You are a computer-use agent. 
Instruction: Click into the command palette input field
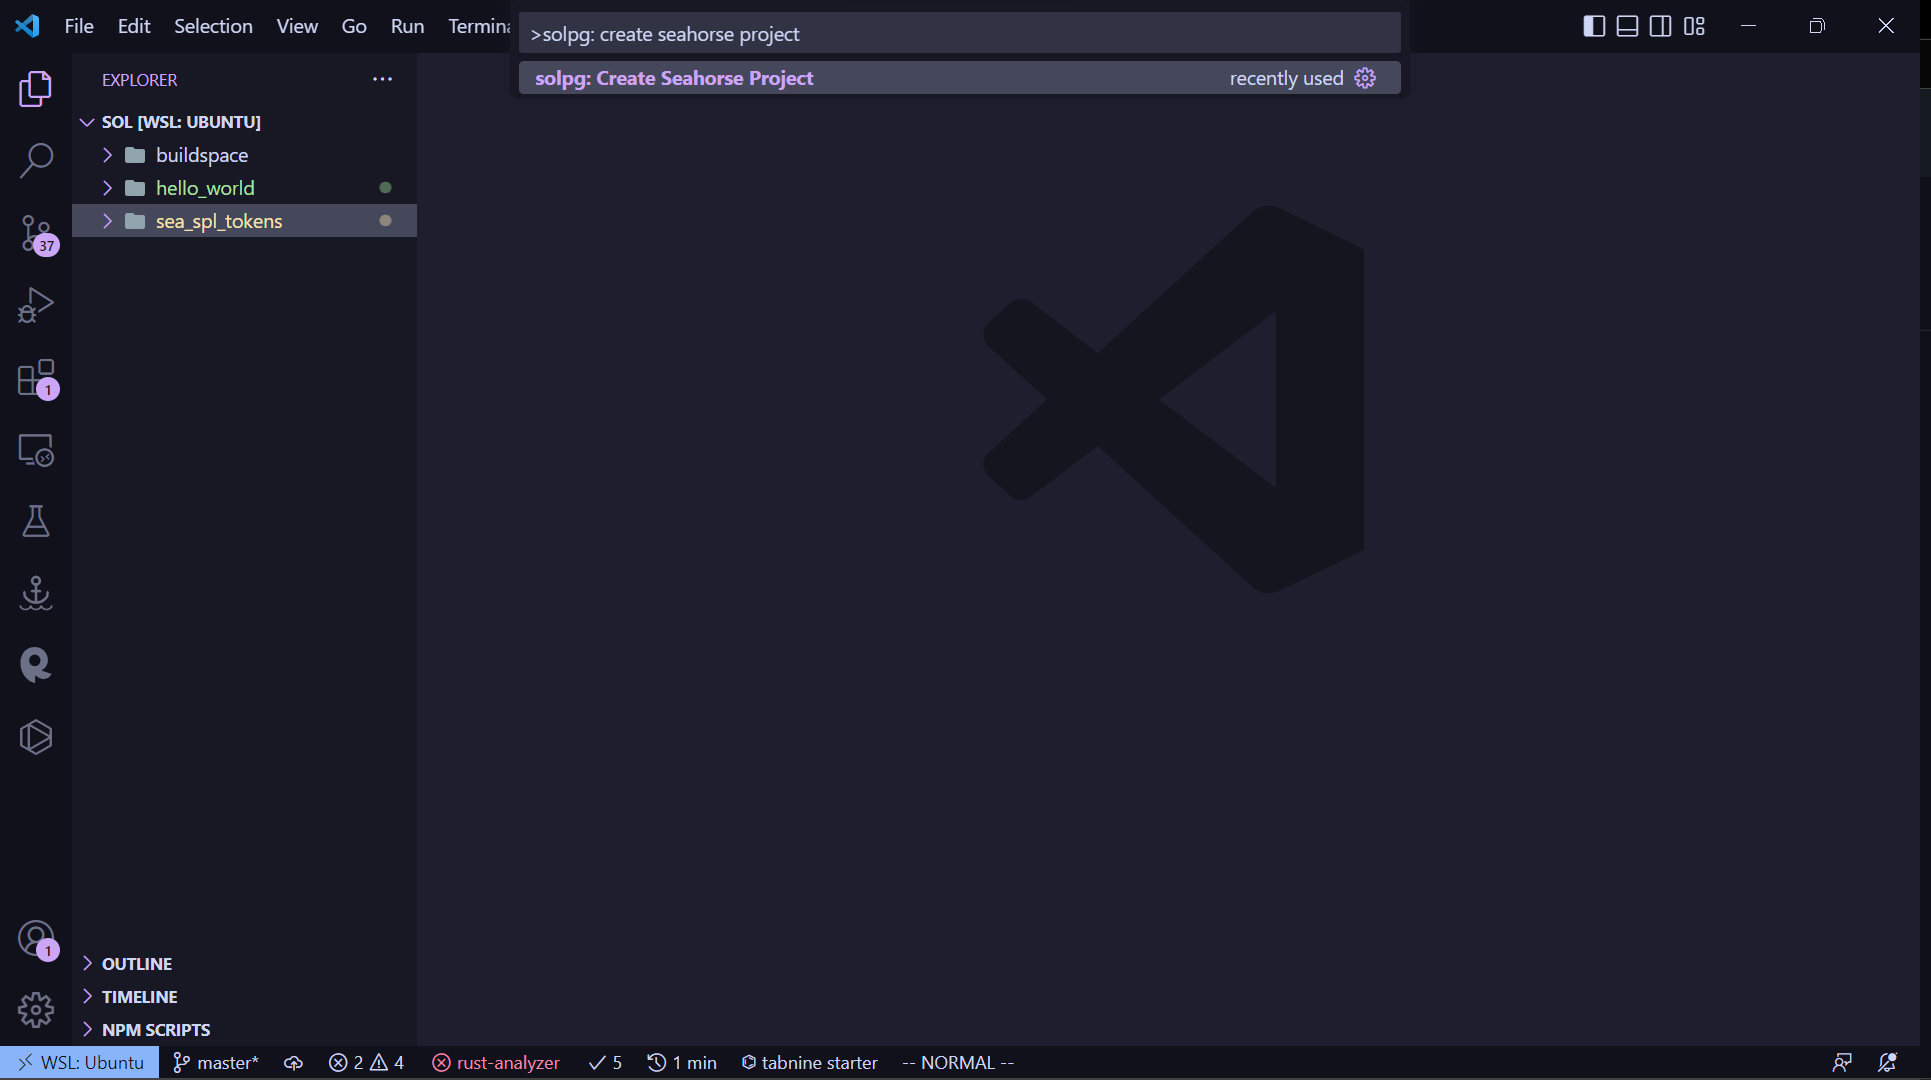point(958,34)
